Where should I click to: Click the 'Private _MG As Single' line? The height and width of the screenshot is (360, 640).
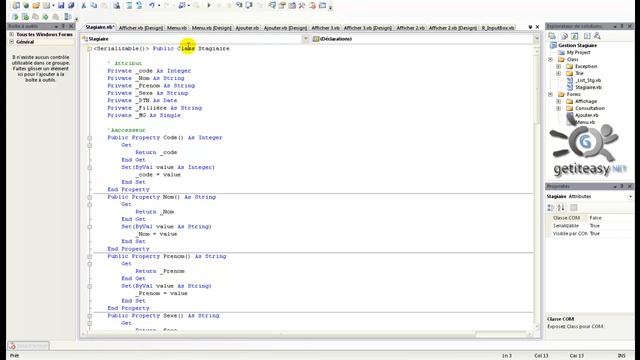point(144,115)
